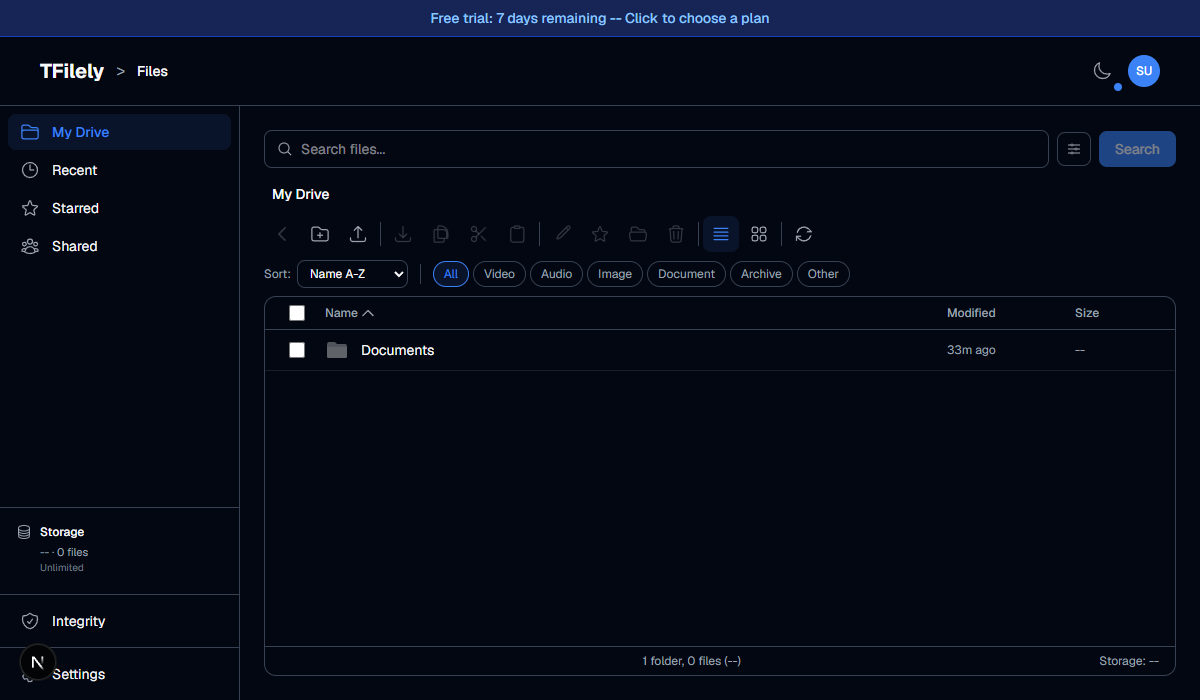Image resolution: width=1200 pixels, height=700 pixels.
Task: Click the Search button
Action: tap(1137, 149)
